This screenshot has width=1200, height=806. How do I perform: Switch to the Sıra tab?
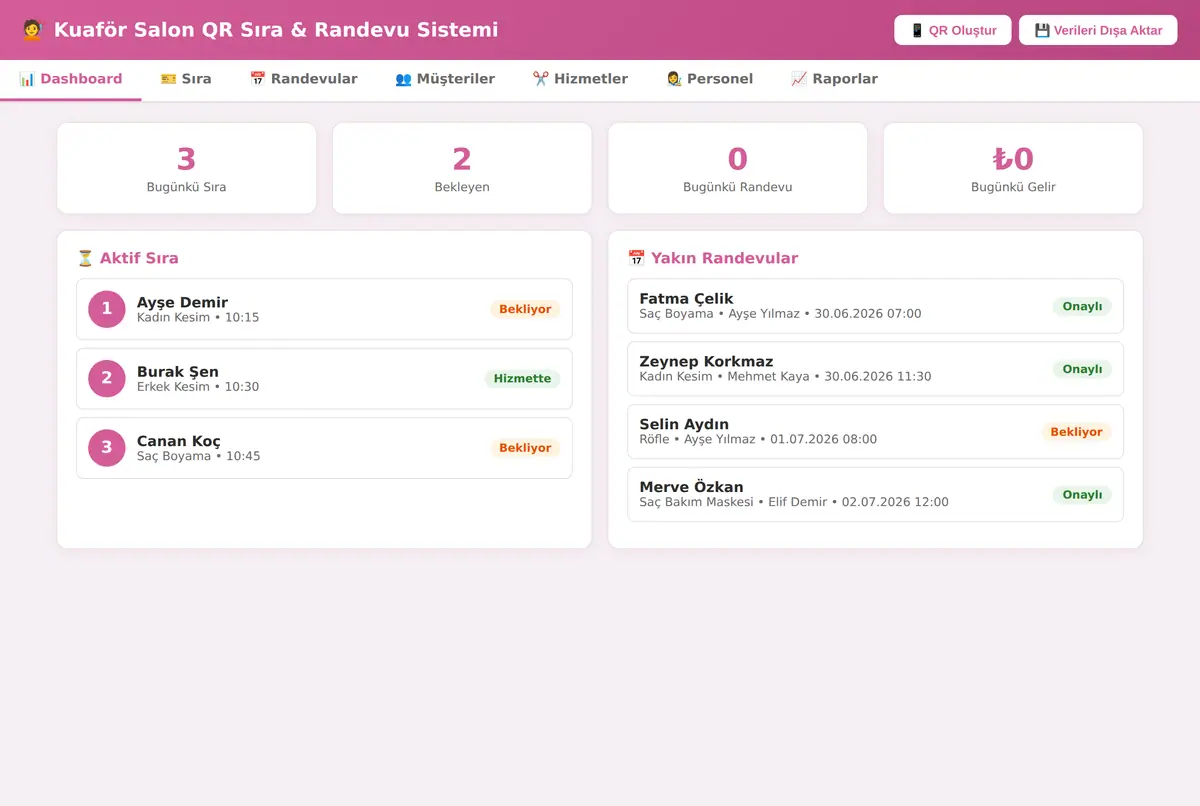coord(186,79)
